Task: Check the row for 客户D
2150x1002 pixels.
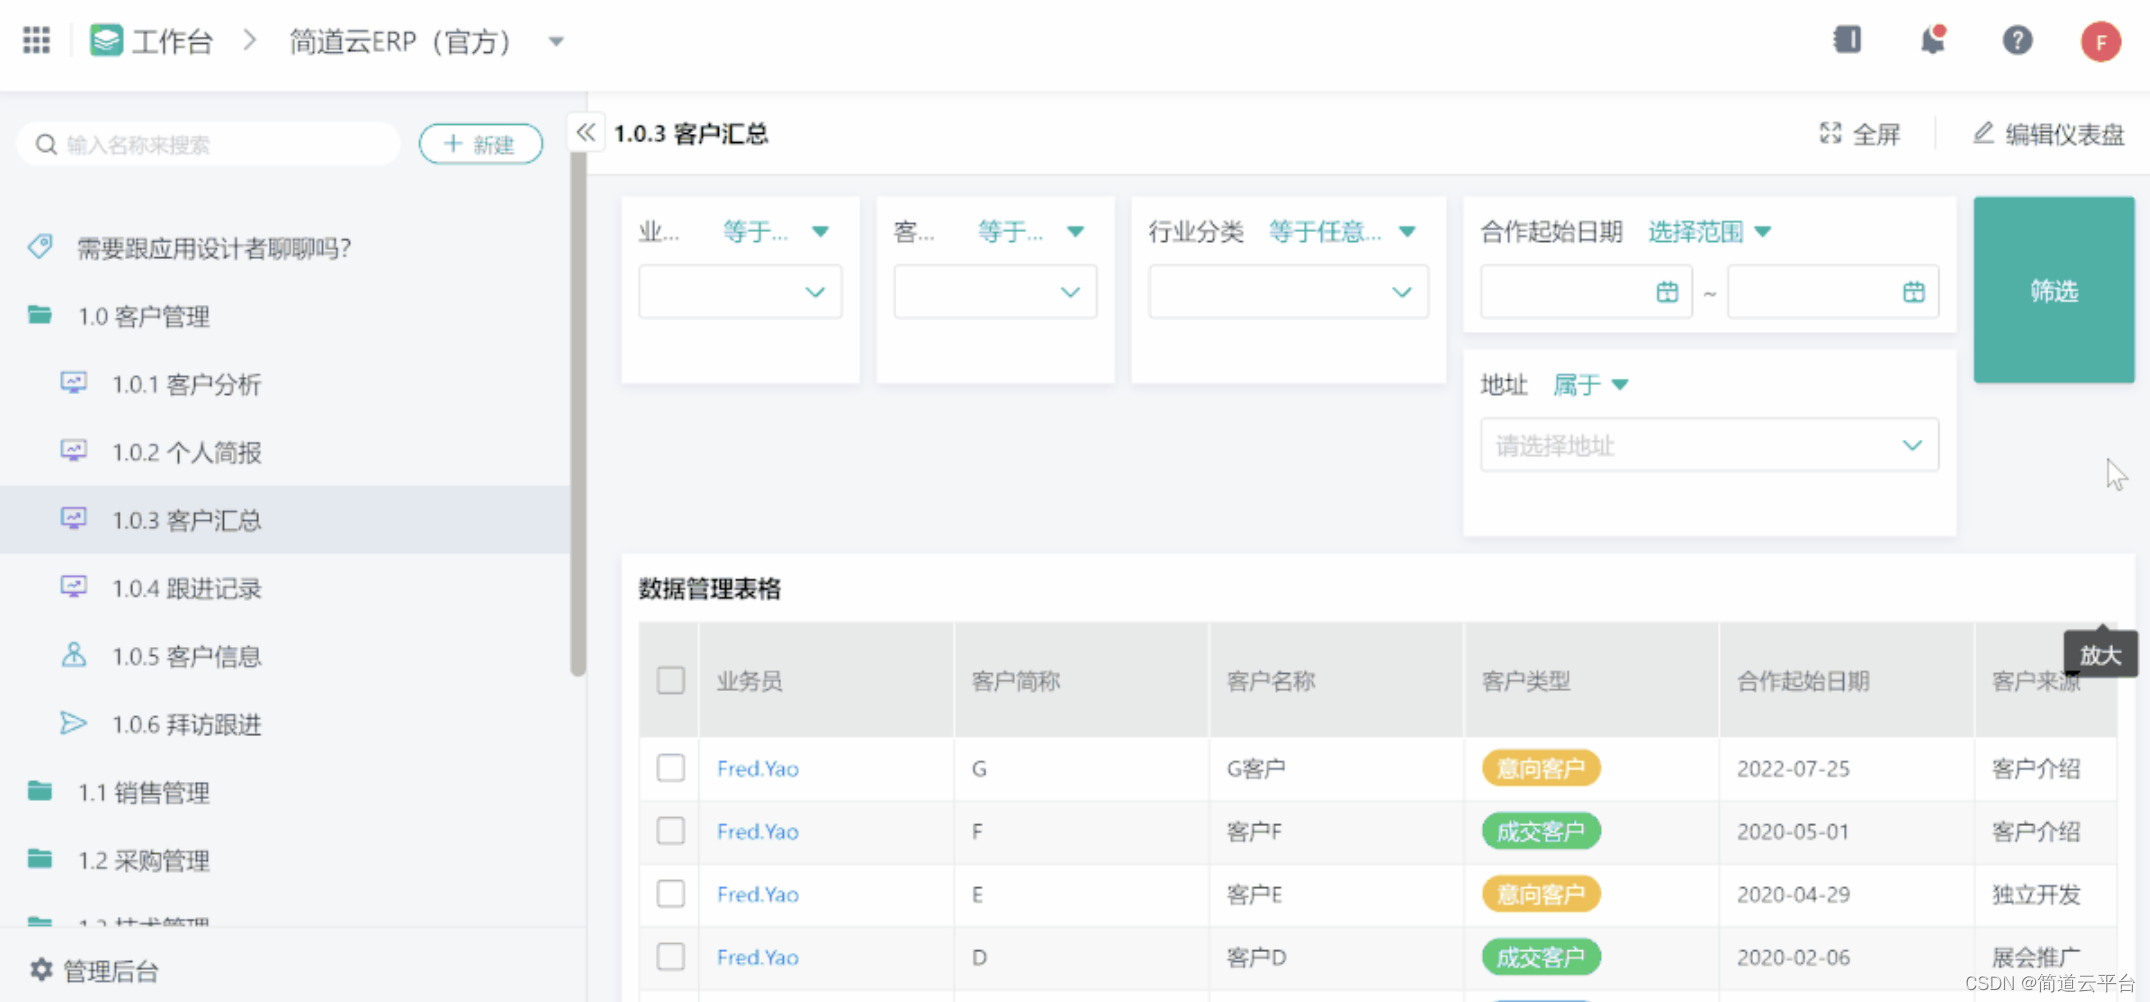Action: [x=671, y=957]
